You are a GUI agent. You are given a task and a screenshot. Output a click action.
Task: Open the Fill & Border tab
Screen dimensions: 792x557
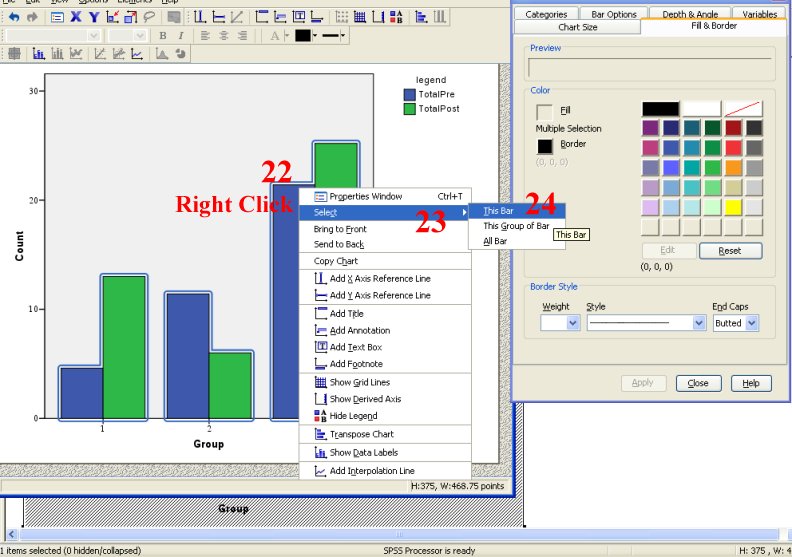click(713, 26)
